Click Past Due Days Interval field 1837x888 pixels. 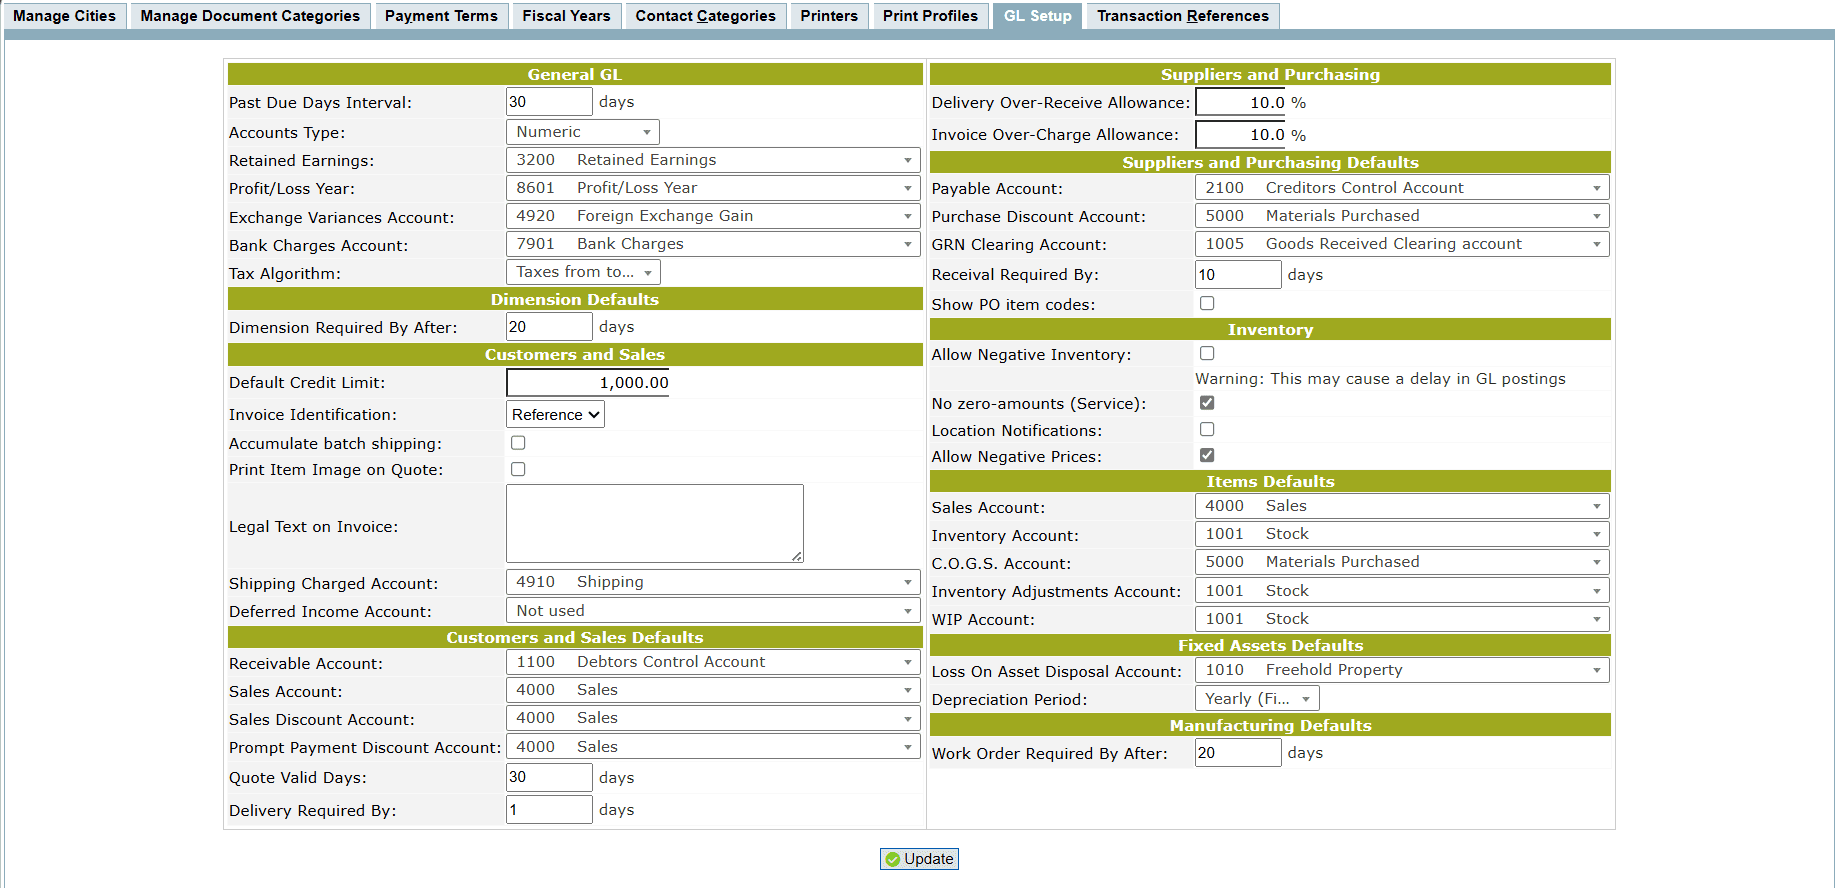[x=549, y=102]
